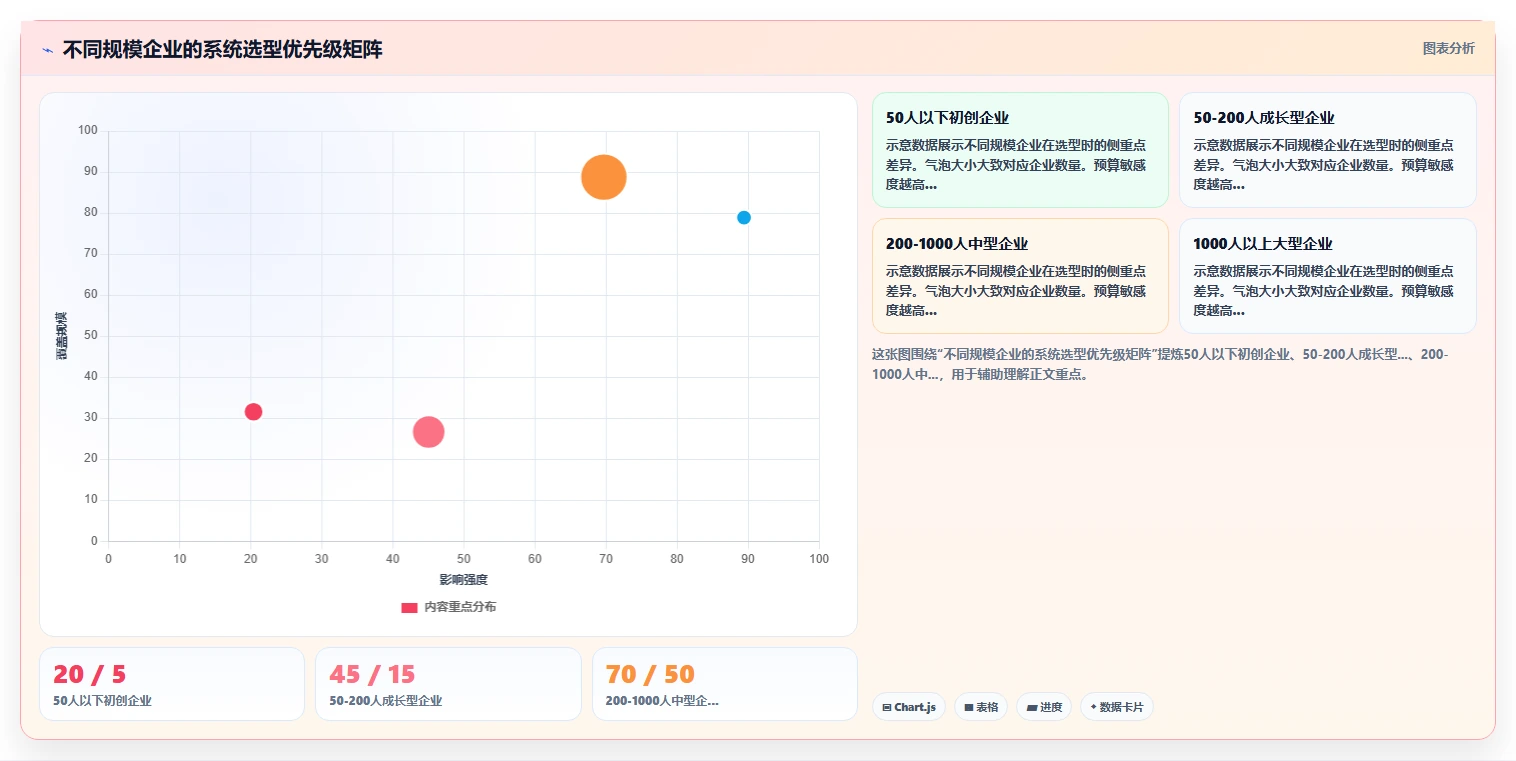Click the 内容重点分布 legend text
The width and height of the screenshot is (1516, 761).
(x=460, y=607)
